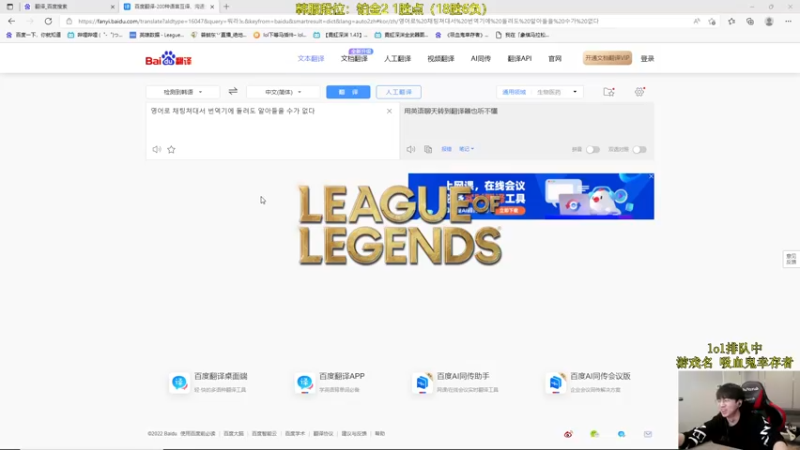Select the AI同传 nav tab
This screenshot has width=800, height=450.
click(481, 59)
